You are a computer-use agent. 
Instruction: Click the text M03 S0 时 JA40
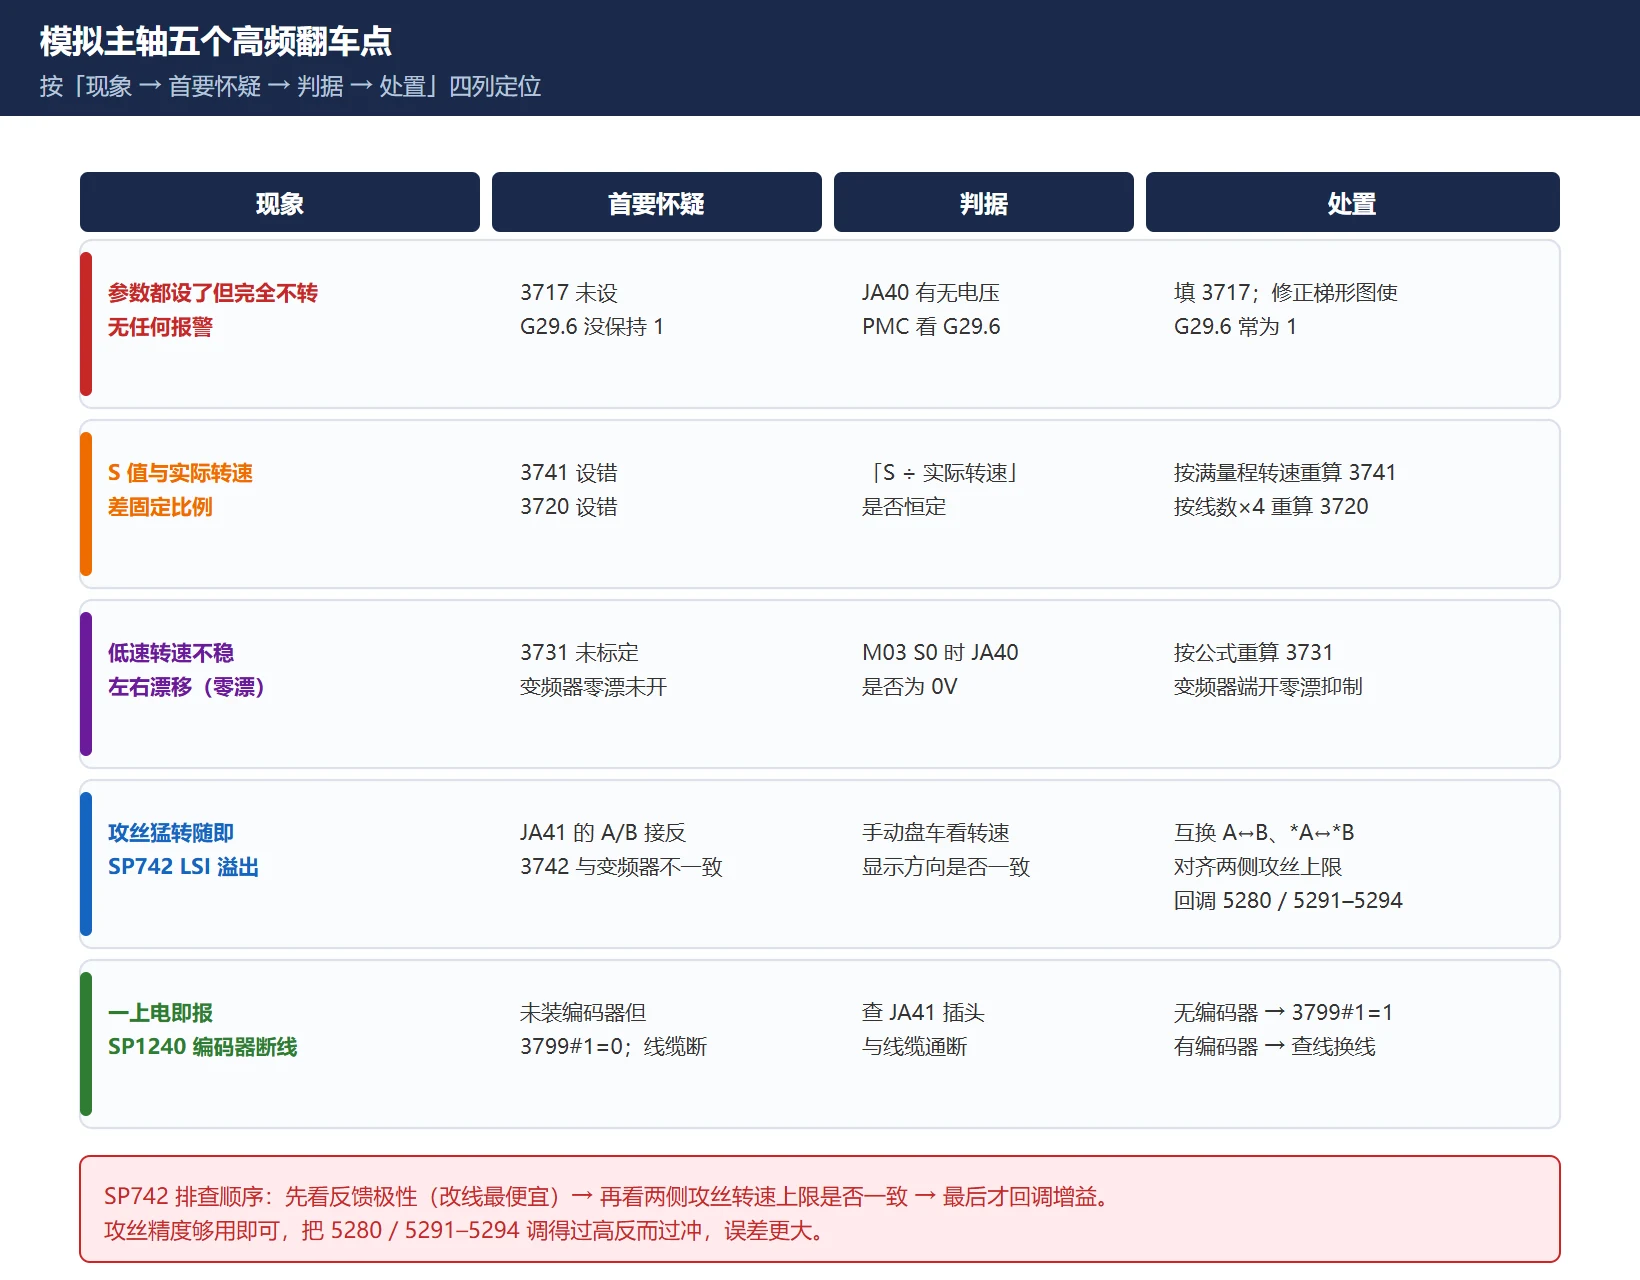coord(940,653)
